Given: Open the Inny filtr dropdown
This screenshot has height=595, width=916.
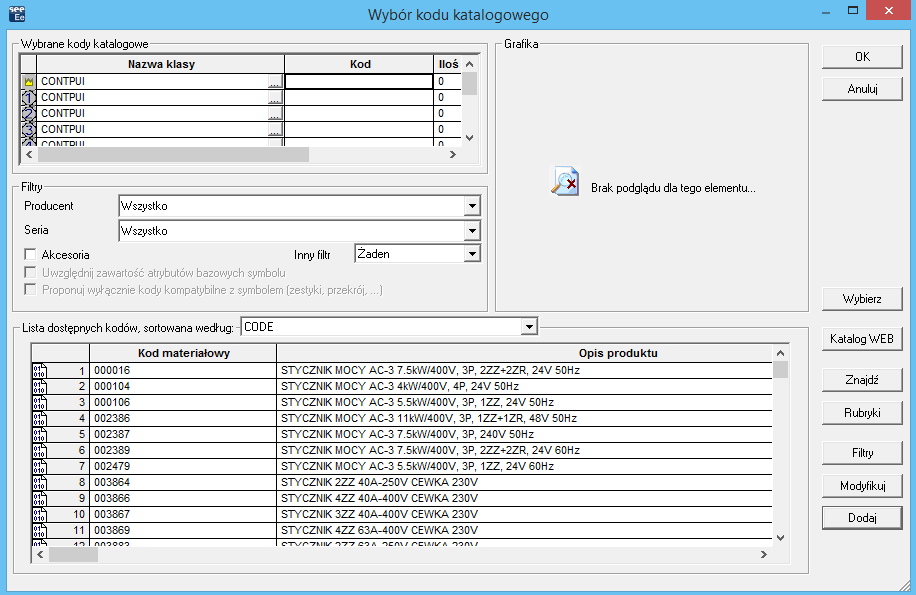Looking at the screenshot, I should pyautogui.click(x=472, y=254).
